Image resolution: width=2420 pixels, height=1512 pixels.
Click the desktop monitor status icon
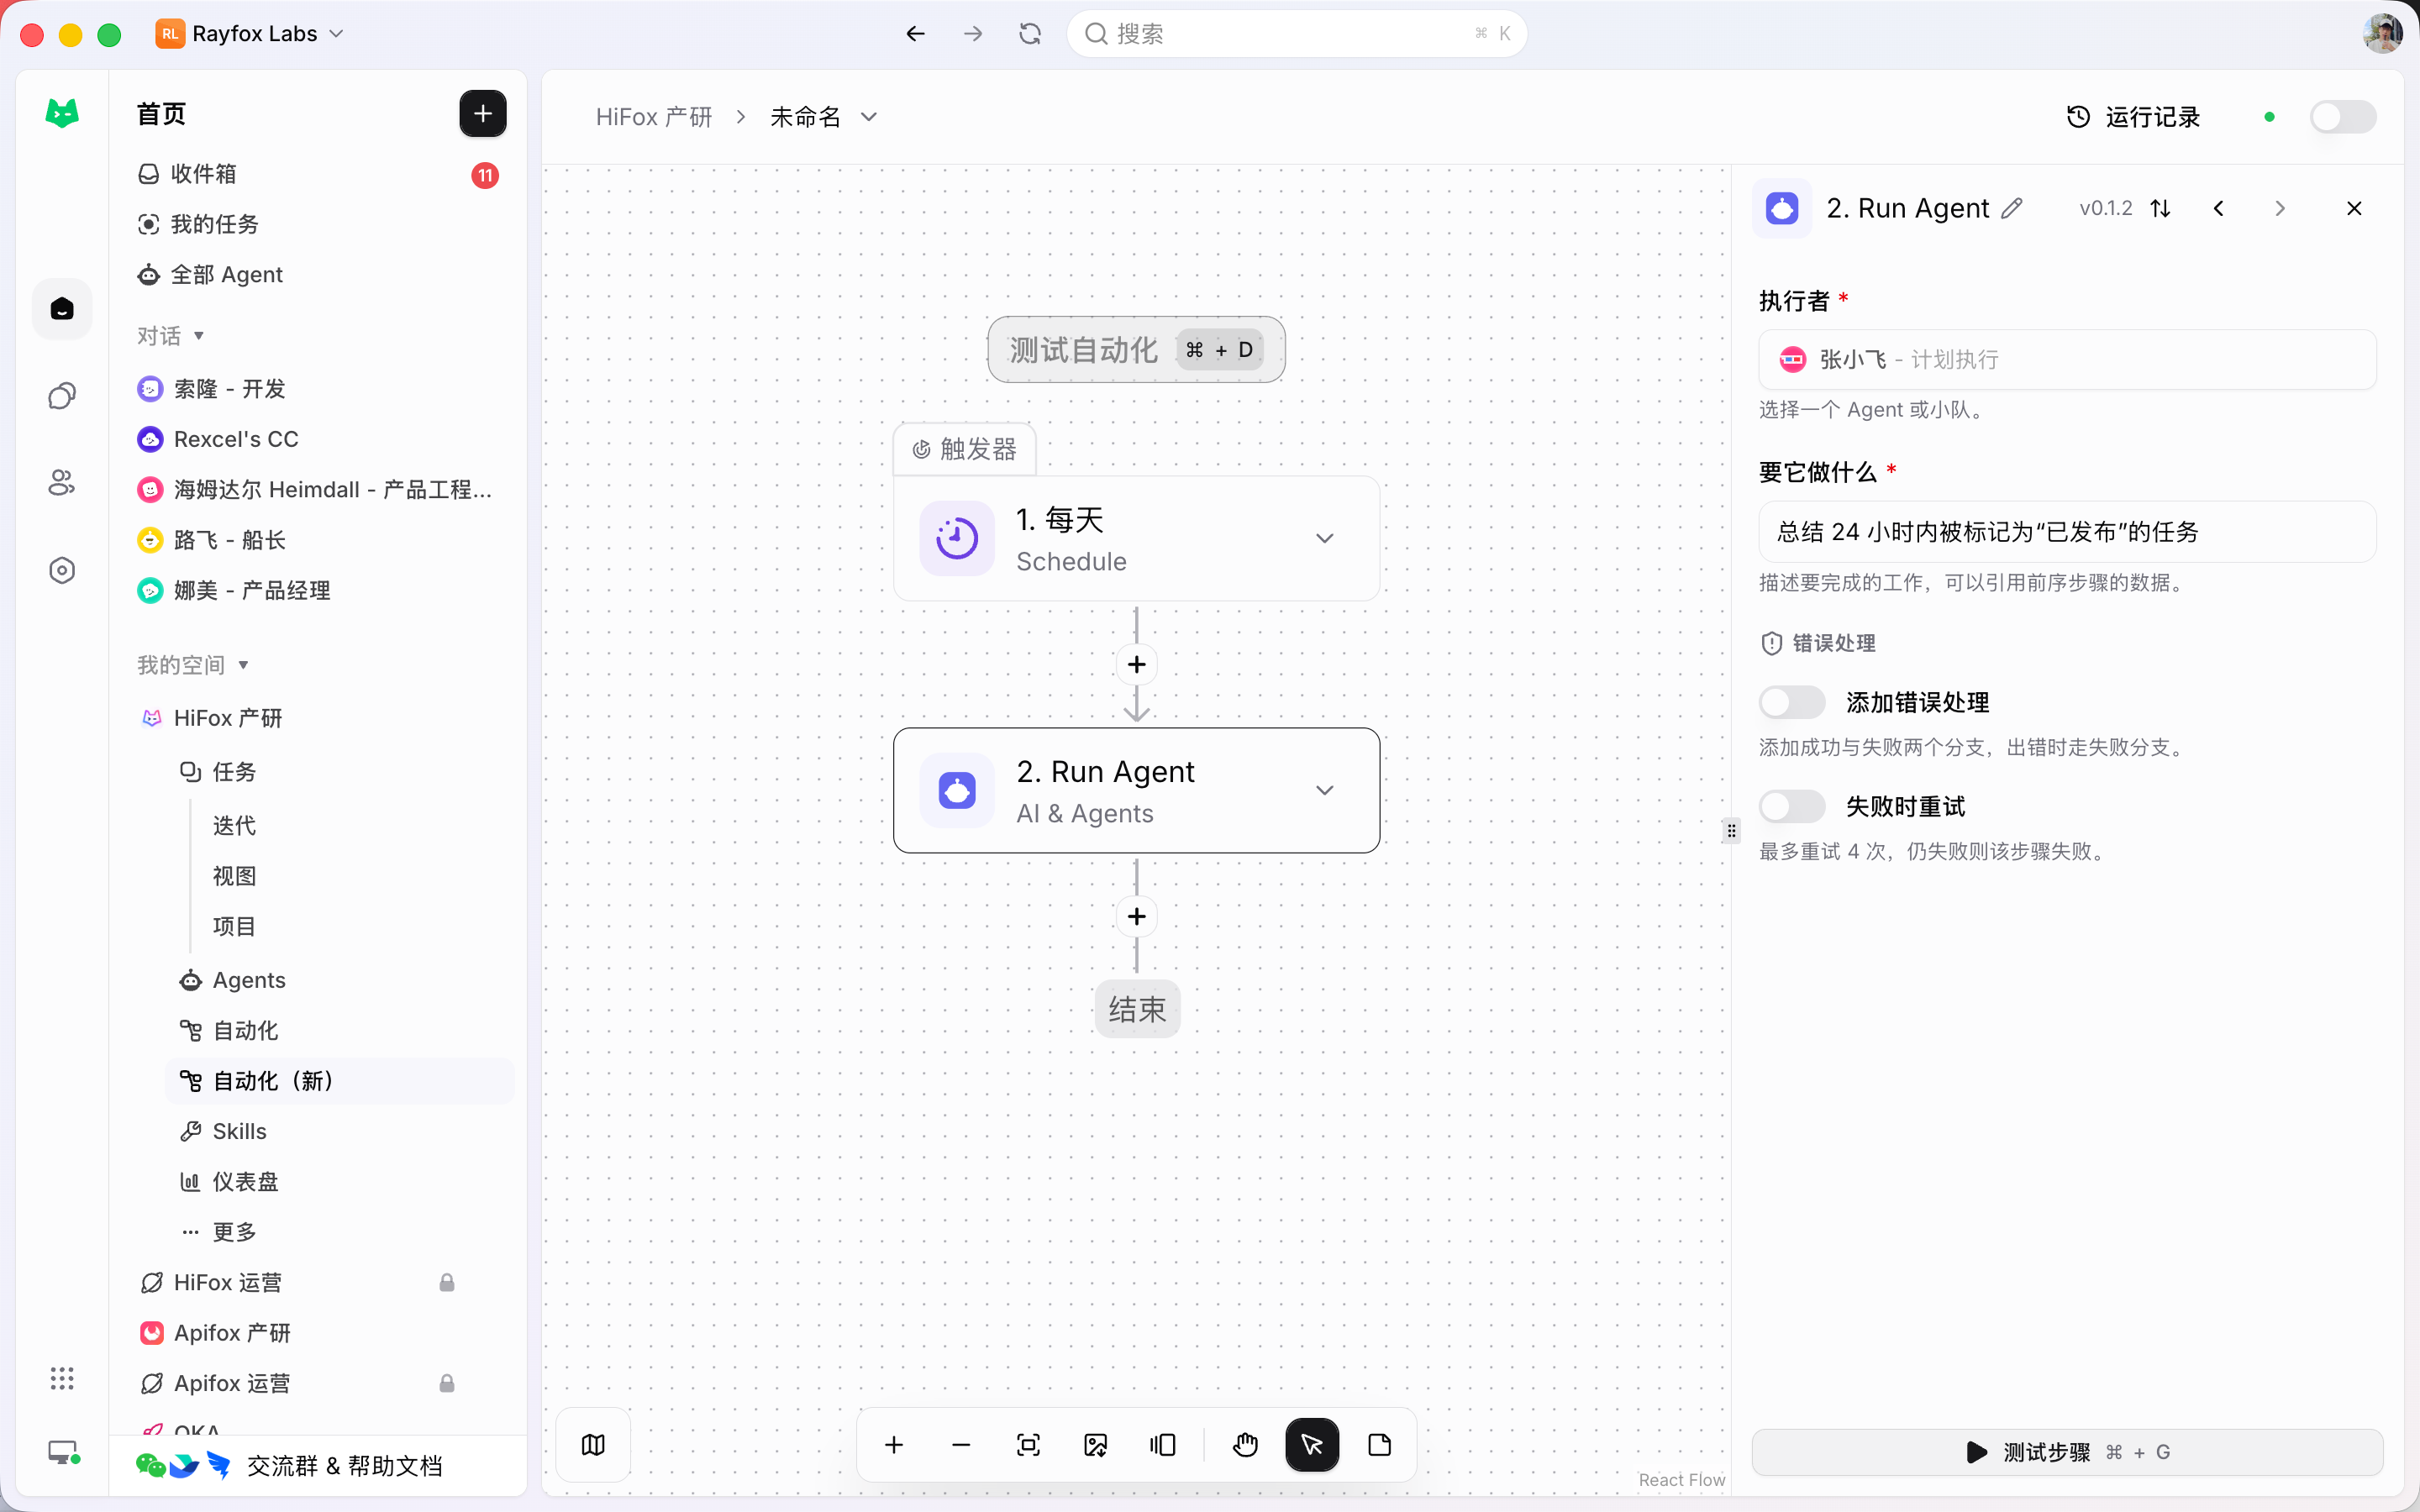[x=64, y=1453]
